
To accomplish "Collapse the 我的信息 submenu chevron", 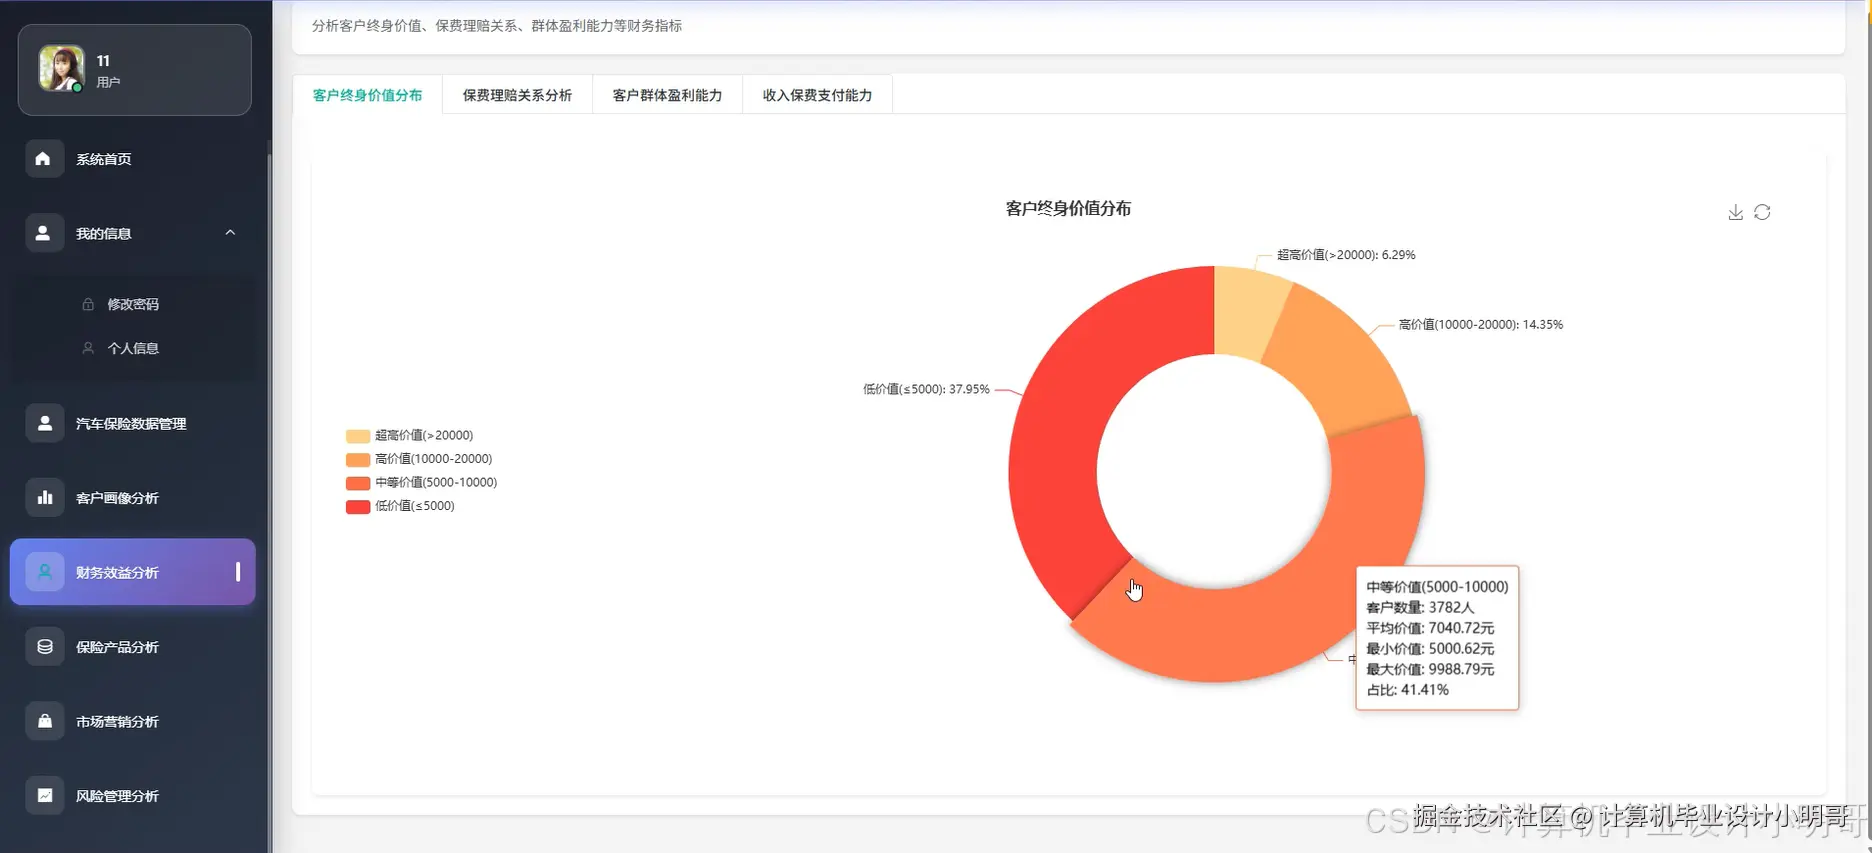I will [230, 233].
